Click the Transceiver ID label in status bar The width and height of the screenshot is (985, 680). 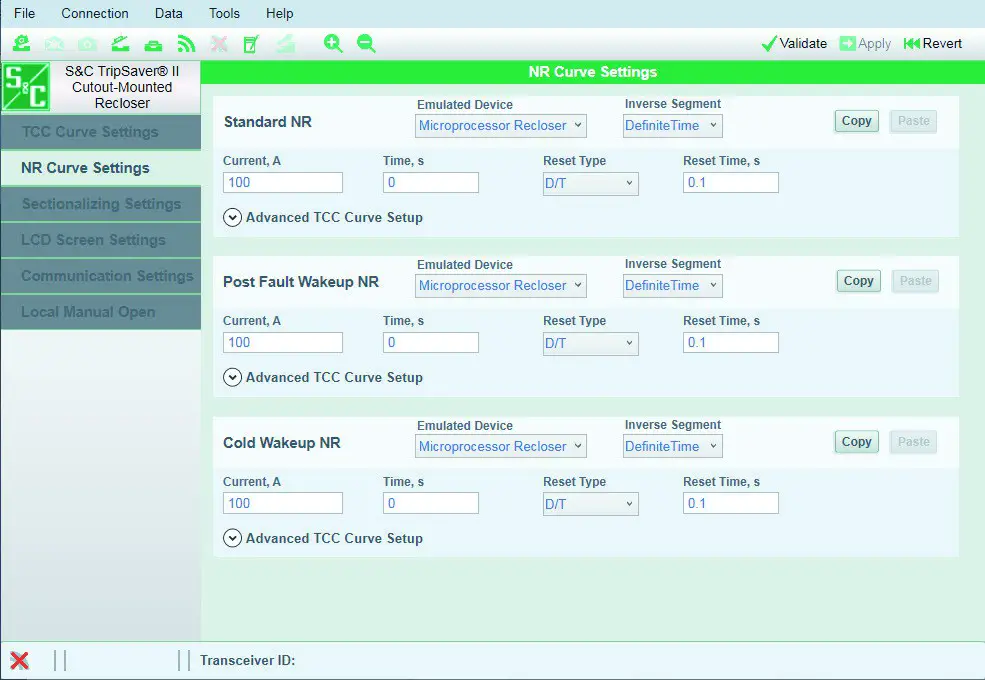[x=248, y=661]
